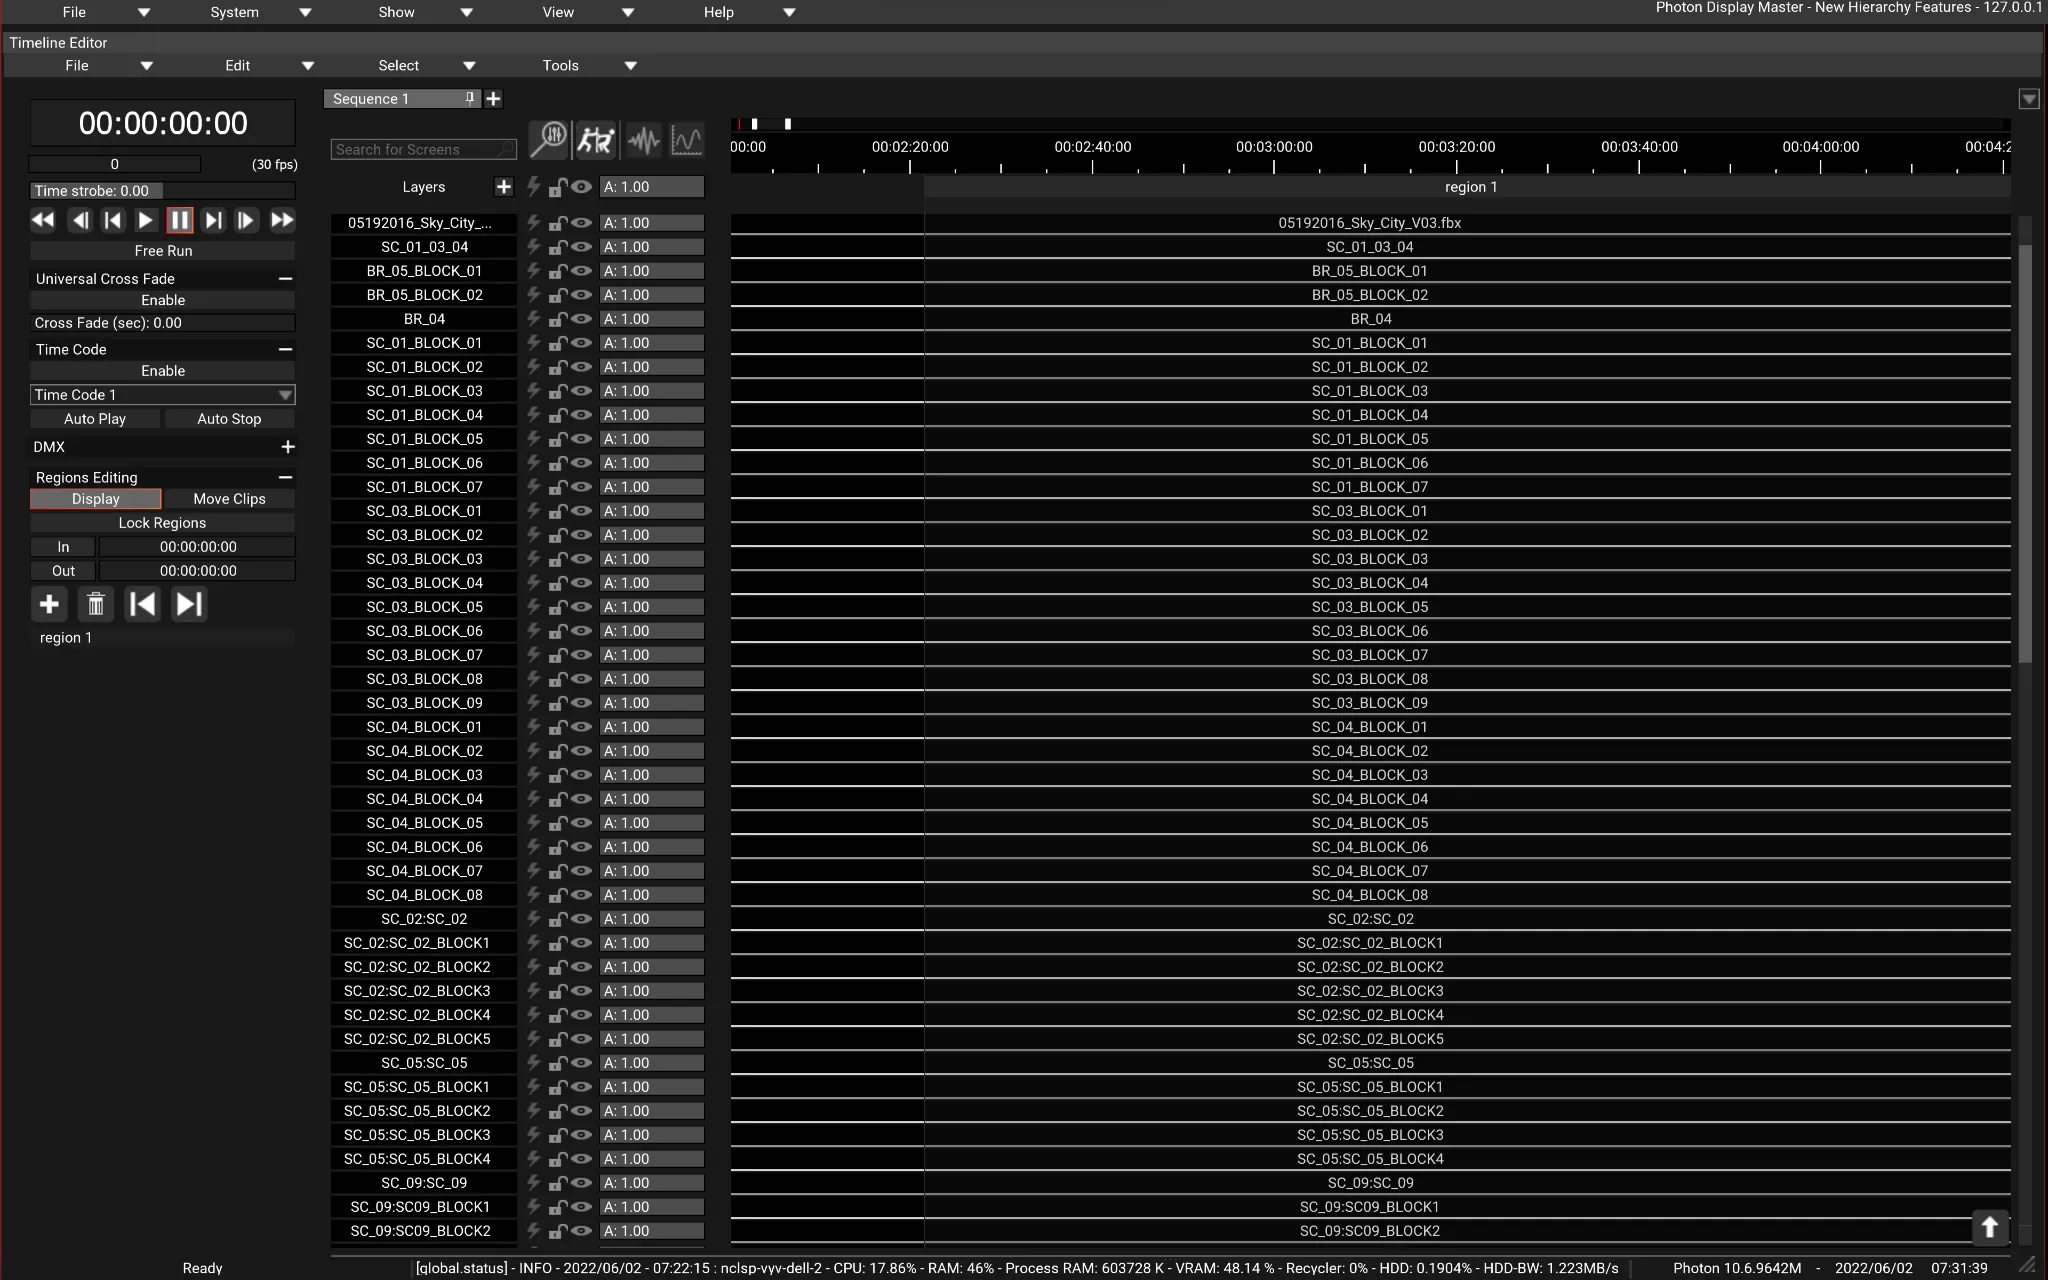
Task: Enable the Display regions editing mode
Action: (95, 499)
